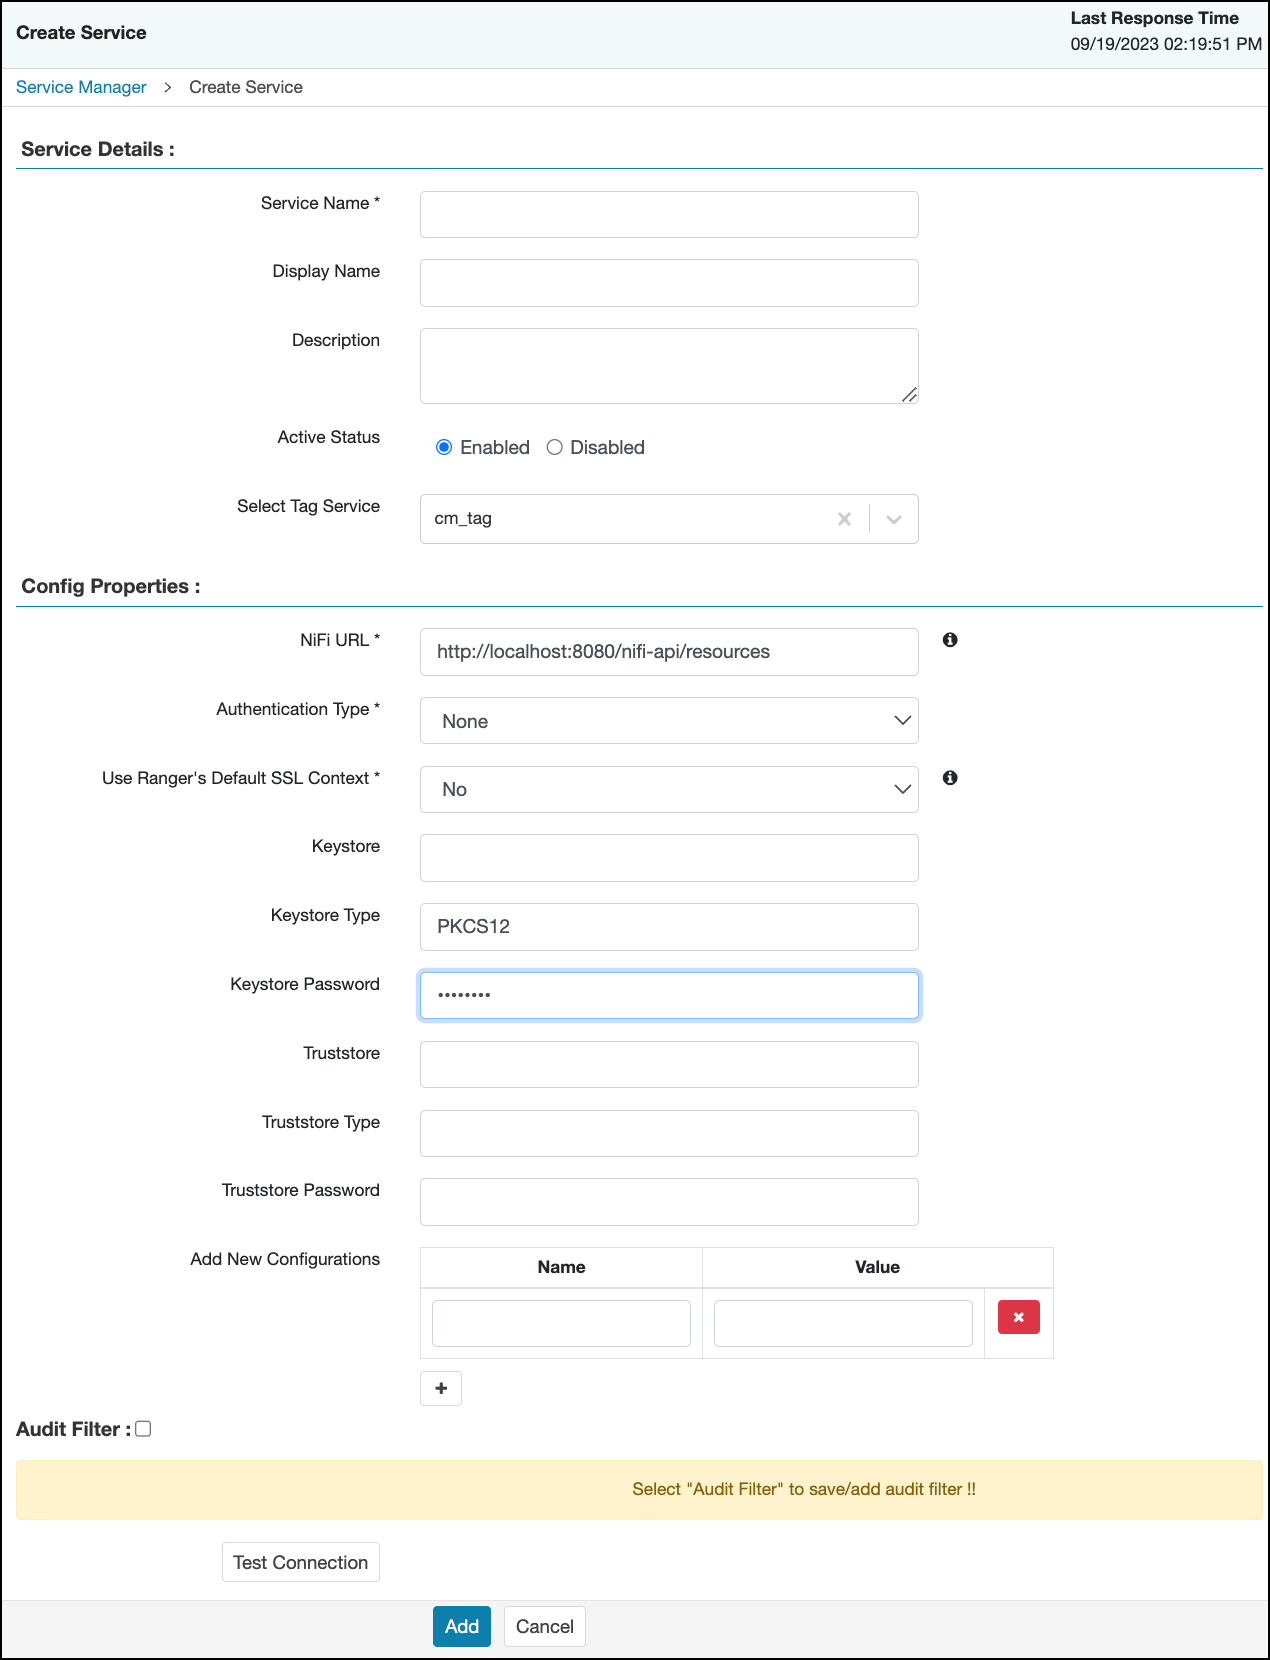Image resolution: width=1270 pixels, height=1660 pixels.
Task: Click info icon beside Default SSL Context
Action: coord(950,778)
